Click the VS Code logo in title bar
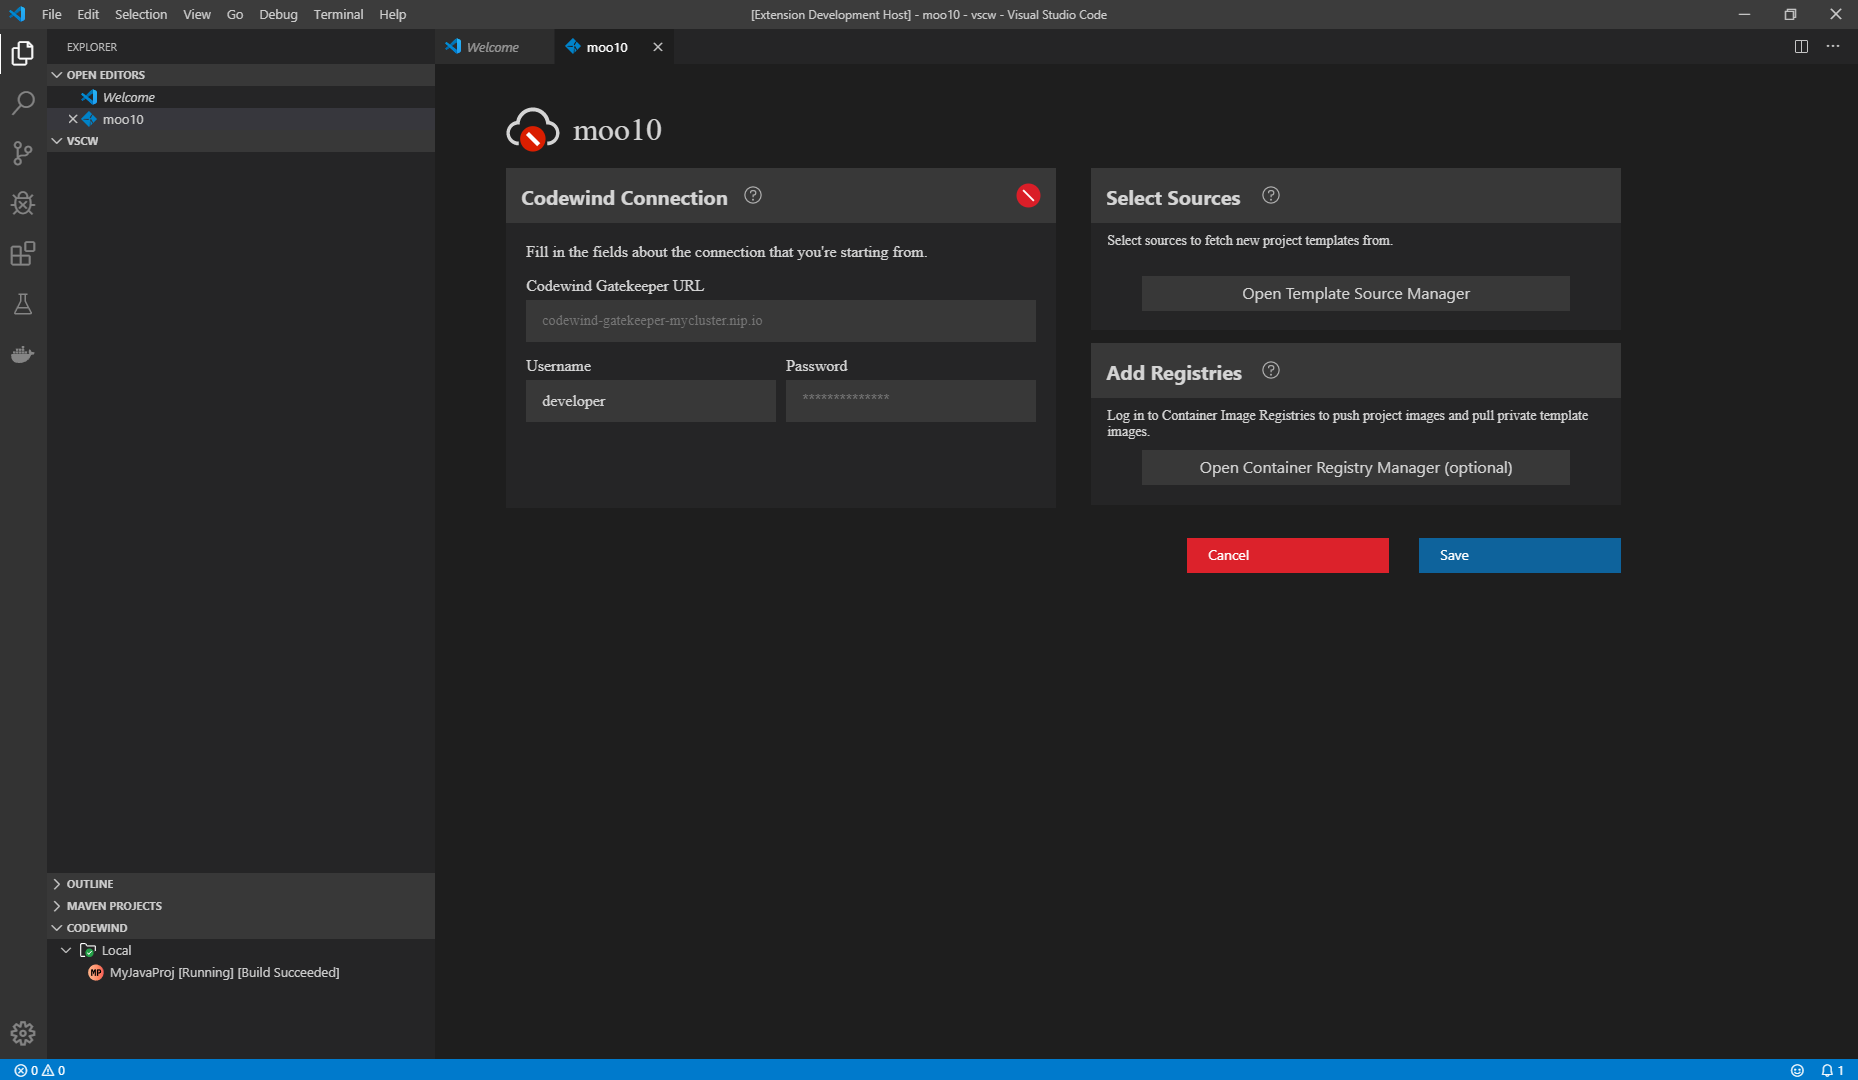Image resolution: width=1858 pixels, height=1080 pixels. pyautogui.click(x=17, y=14)
